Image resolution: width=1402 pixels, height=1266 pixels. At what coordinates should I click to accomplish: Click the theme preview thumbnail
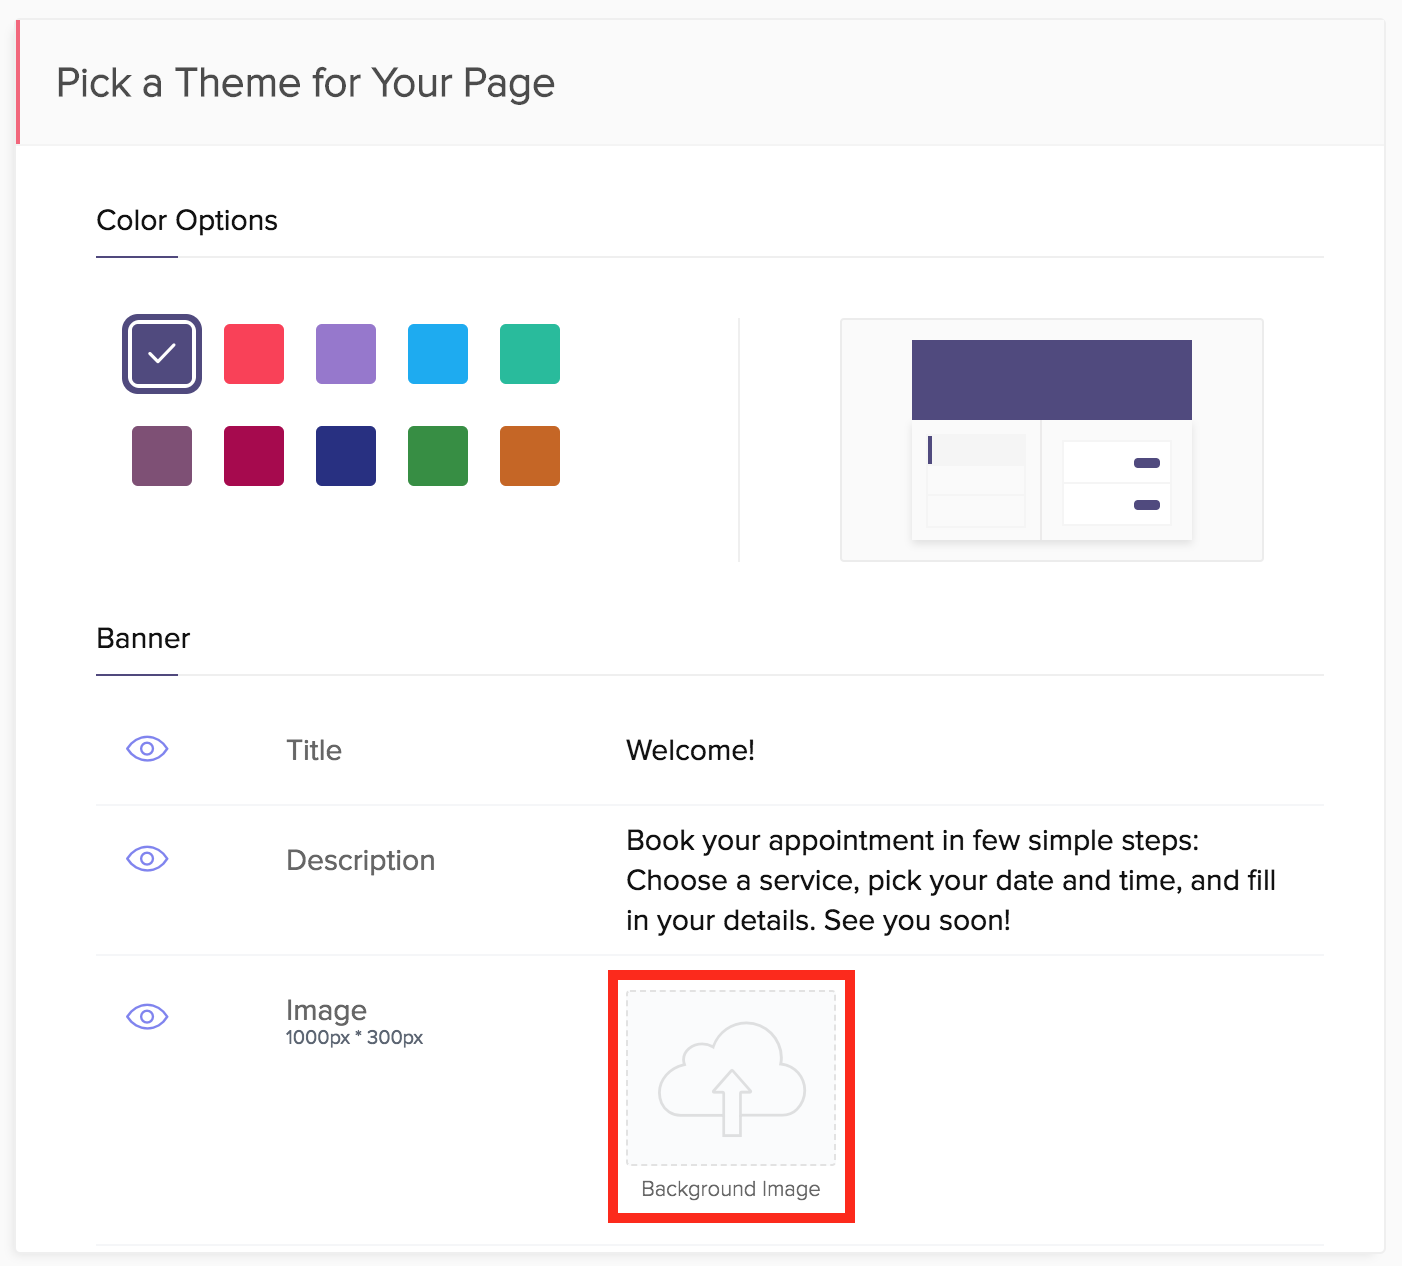click(1051, 440)
